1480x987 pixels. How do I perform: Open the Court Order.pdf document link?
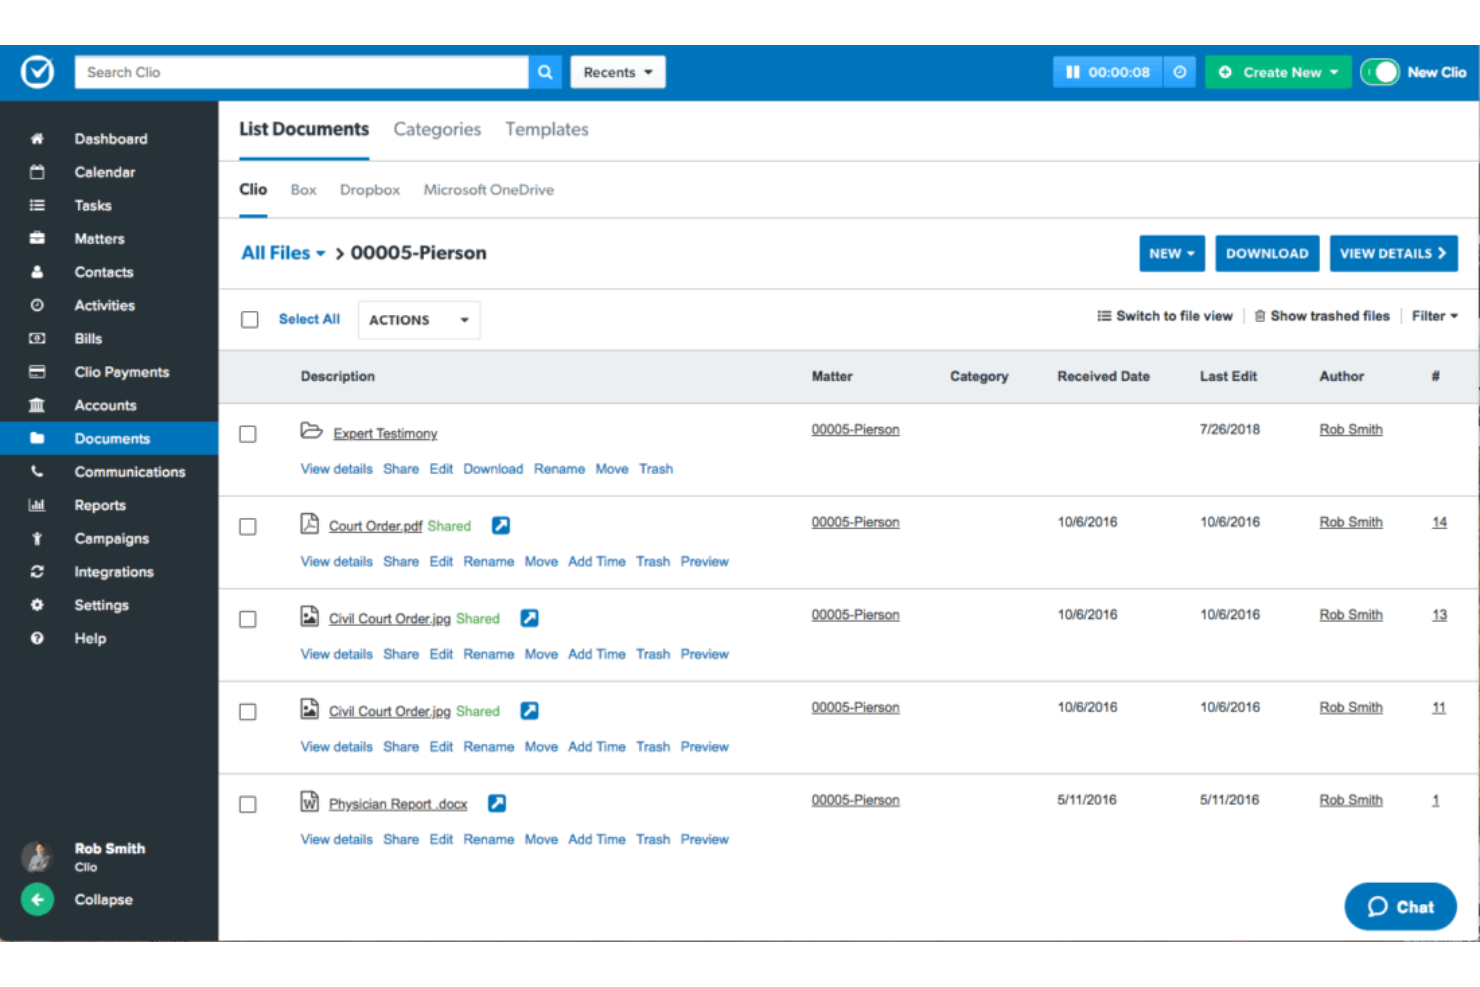pos(376,526)
